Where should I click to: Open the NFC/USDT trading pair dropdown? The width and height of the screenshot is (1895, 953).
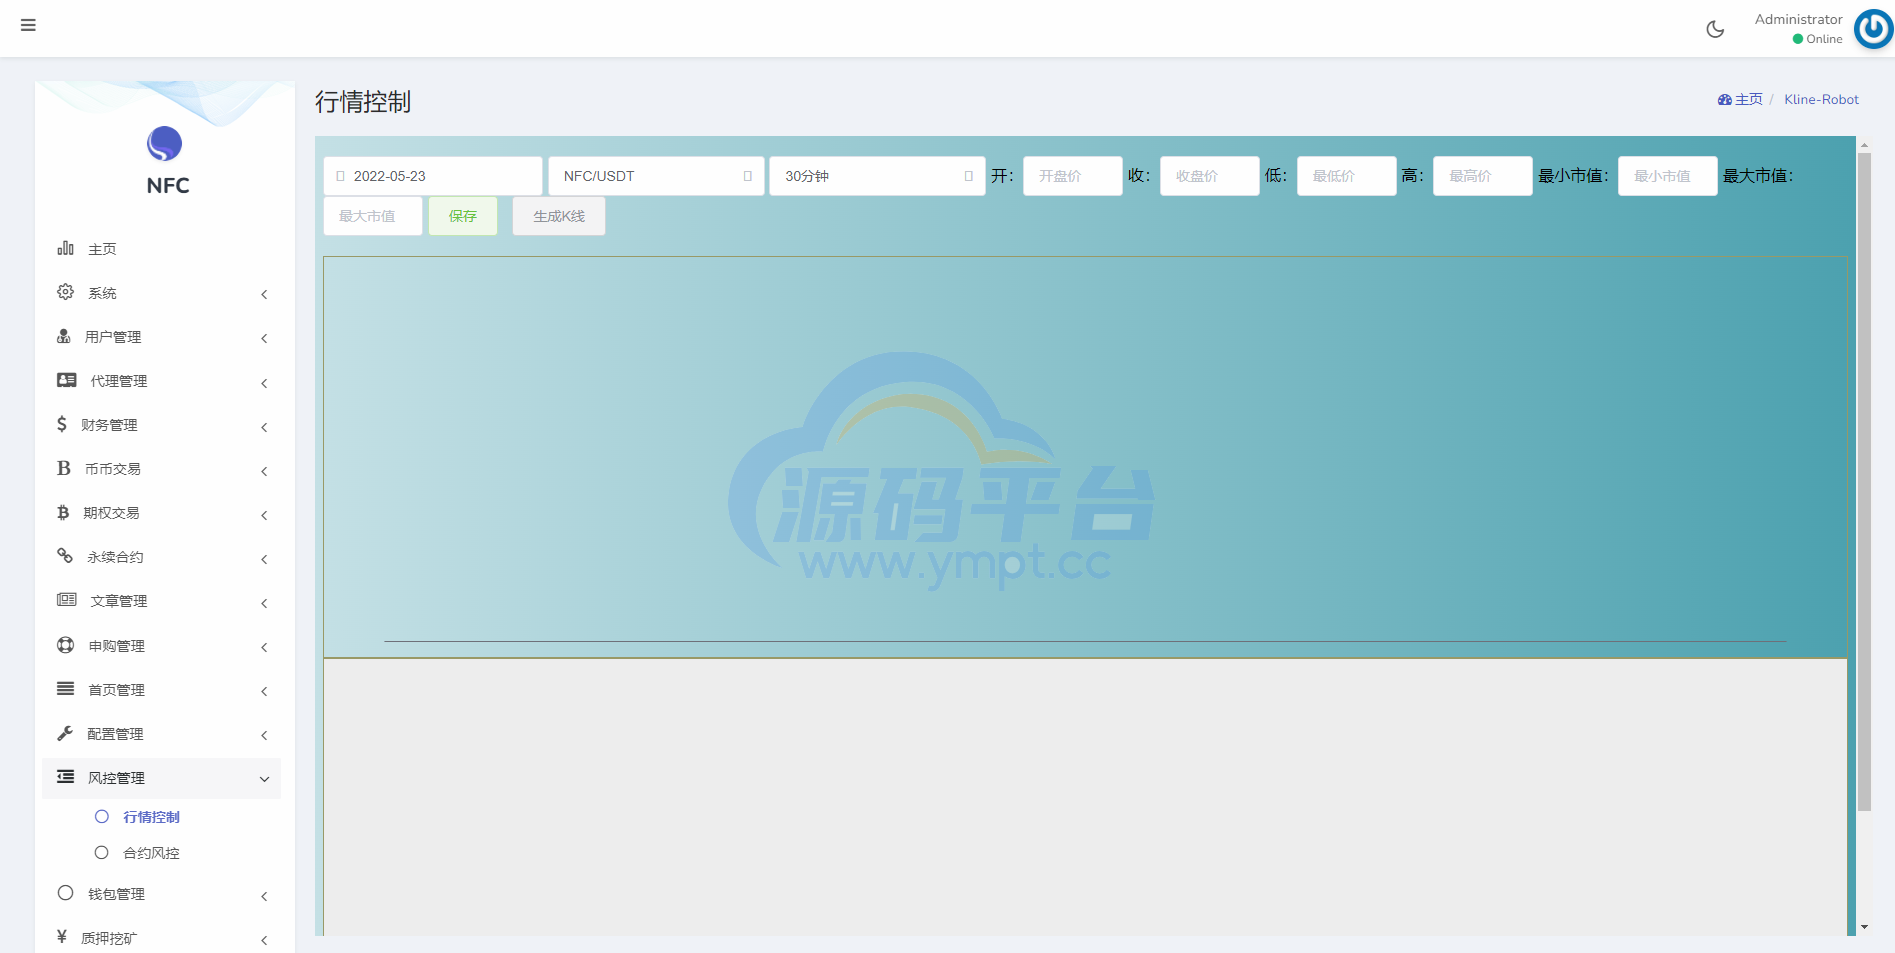pyautogui.click(x=656, y=176)
